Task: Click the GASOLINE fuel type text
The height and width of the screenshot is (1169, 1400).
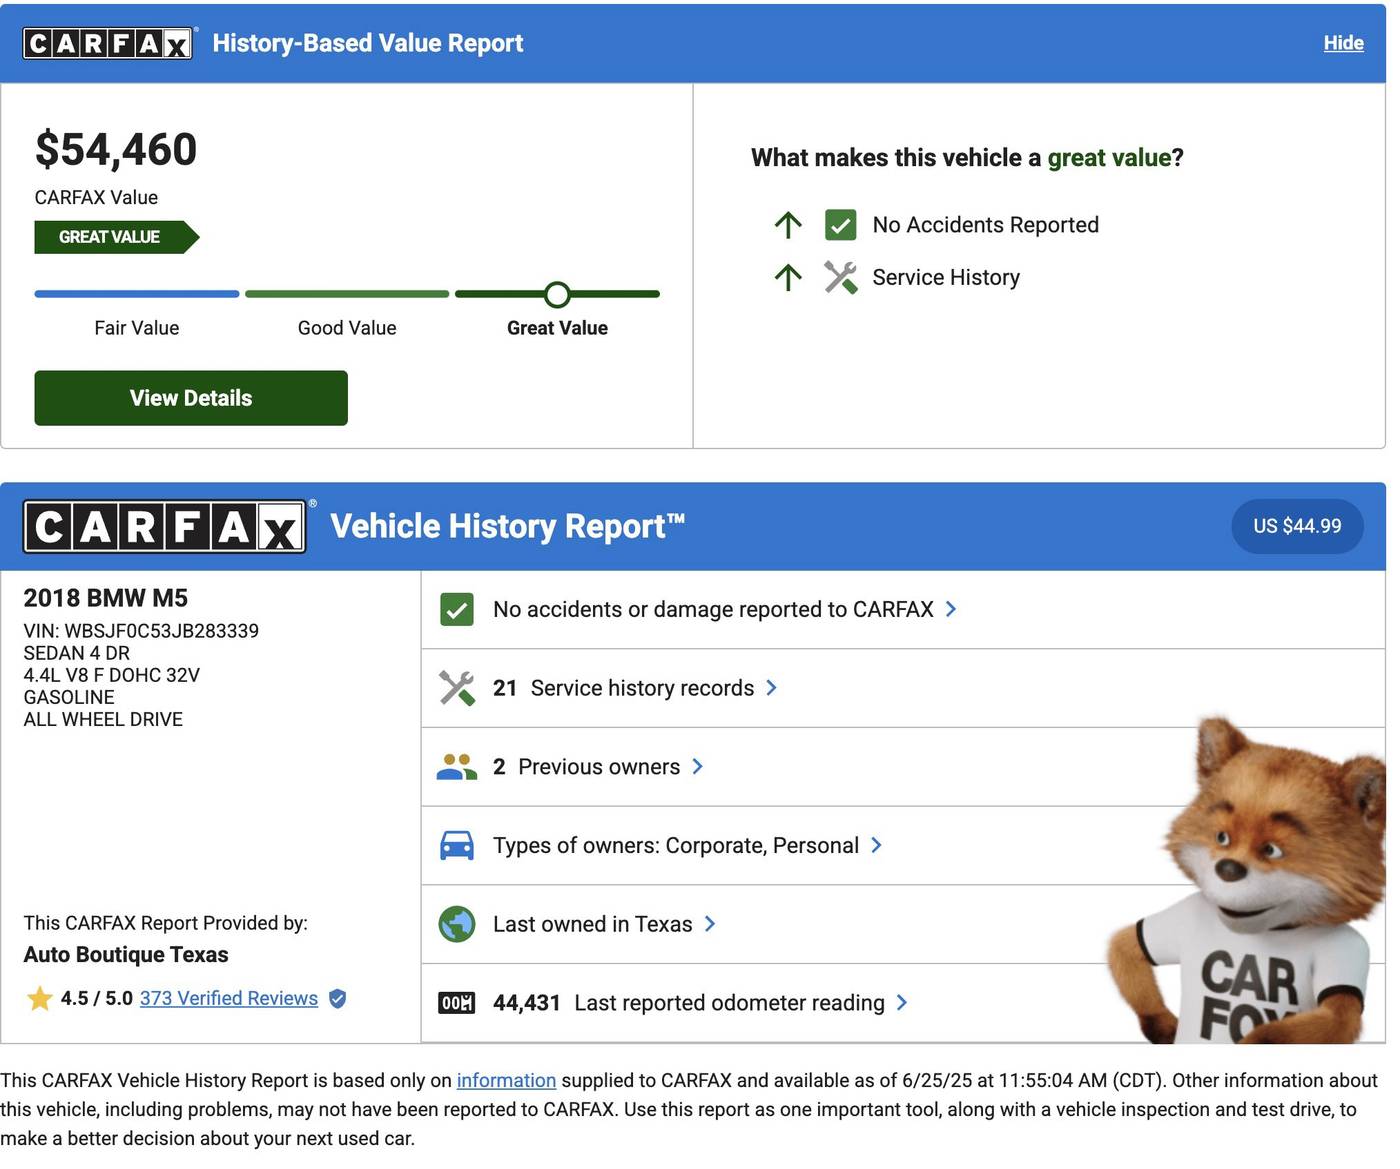Action: click(x=69, y=697)
